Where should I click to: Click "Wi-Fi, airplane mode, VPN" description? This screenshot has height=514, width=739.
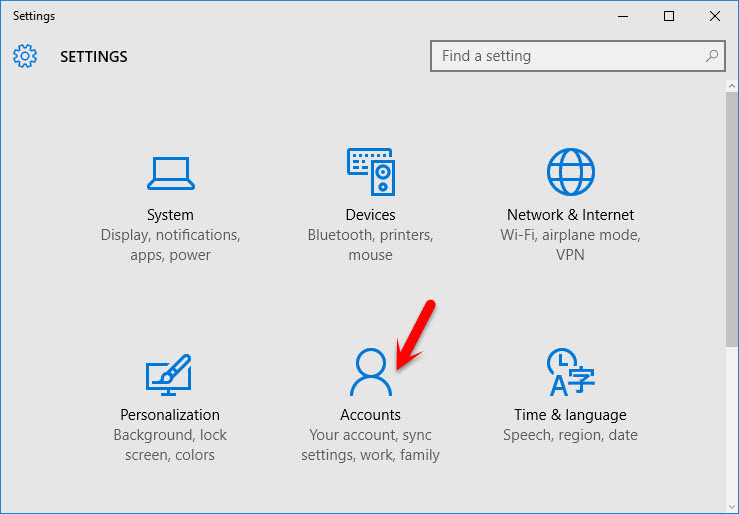570,245
